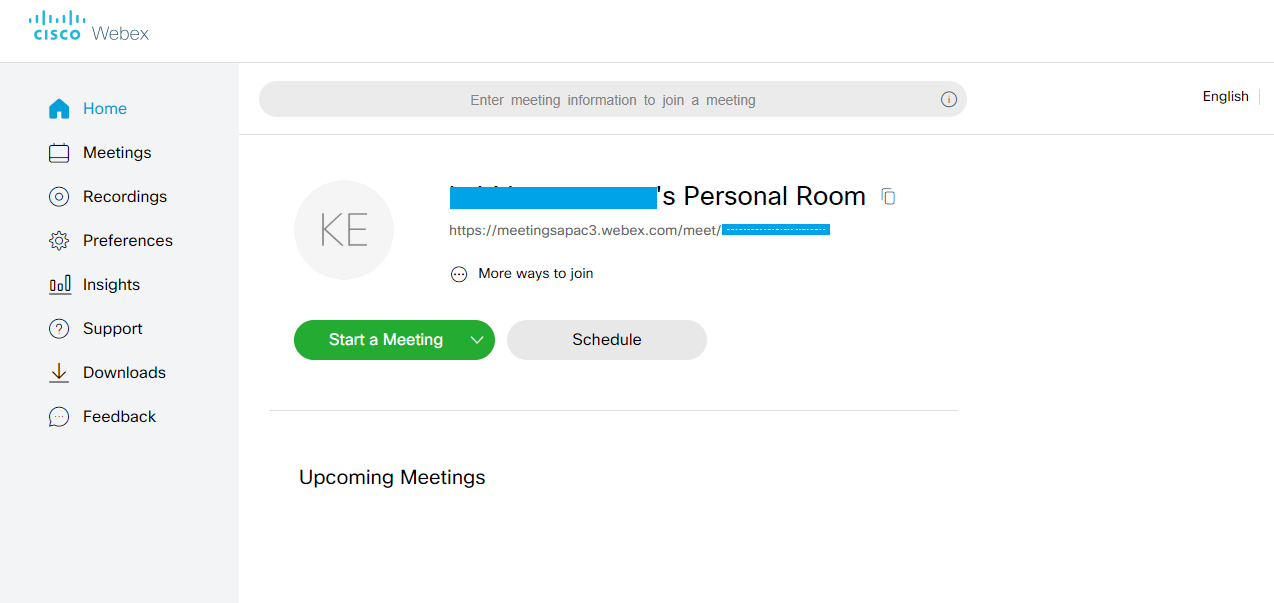
Task: Click the KE profile avatar
Action: pos(344,230)
